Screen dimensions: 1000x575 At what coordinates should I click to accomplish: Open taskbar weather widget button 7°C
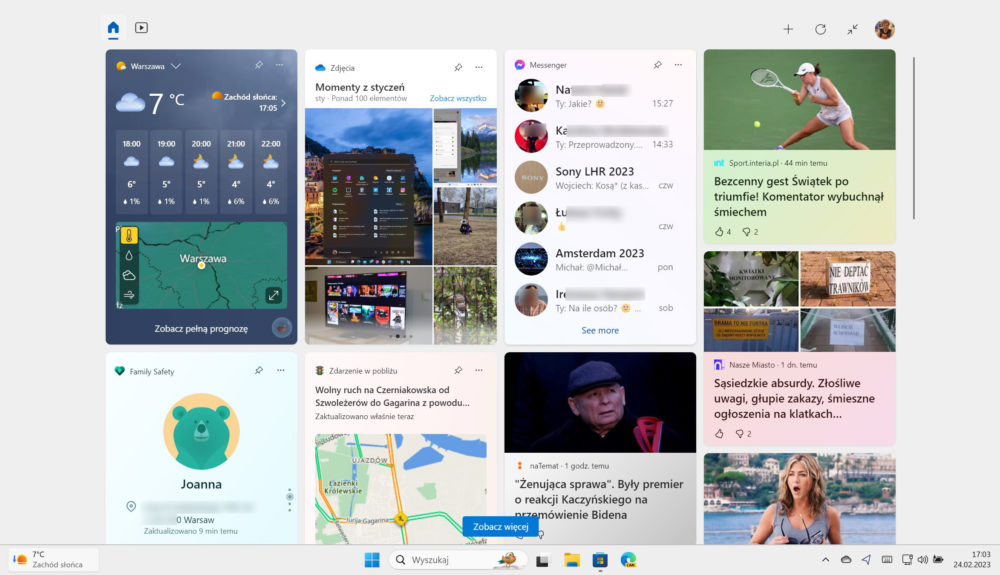tap(54, 560)
